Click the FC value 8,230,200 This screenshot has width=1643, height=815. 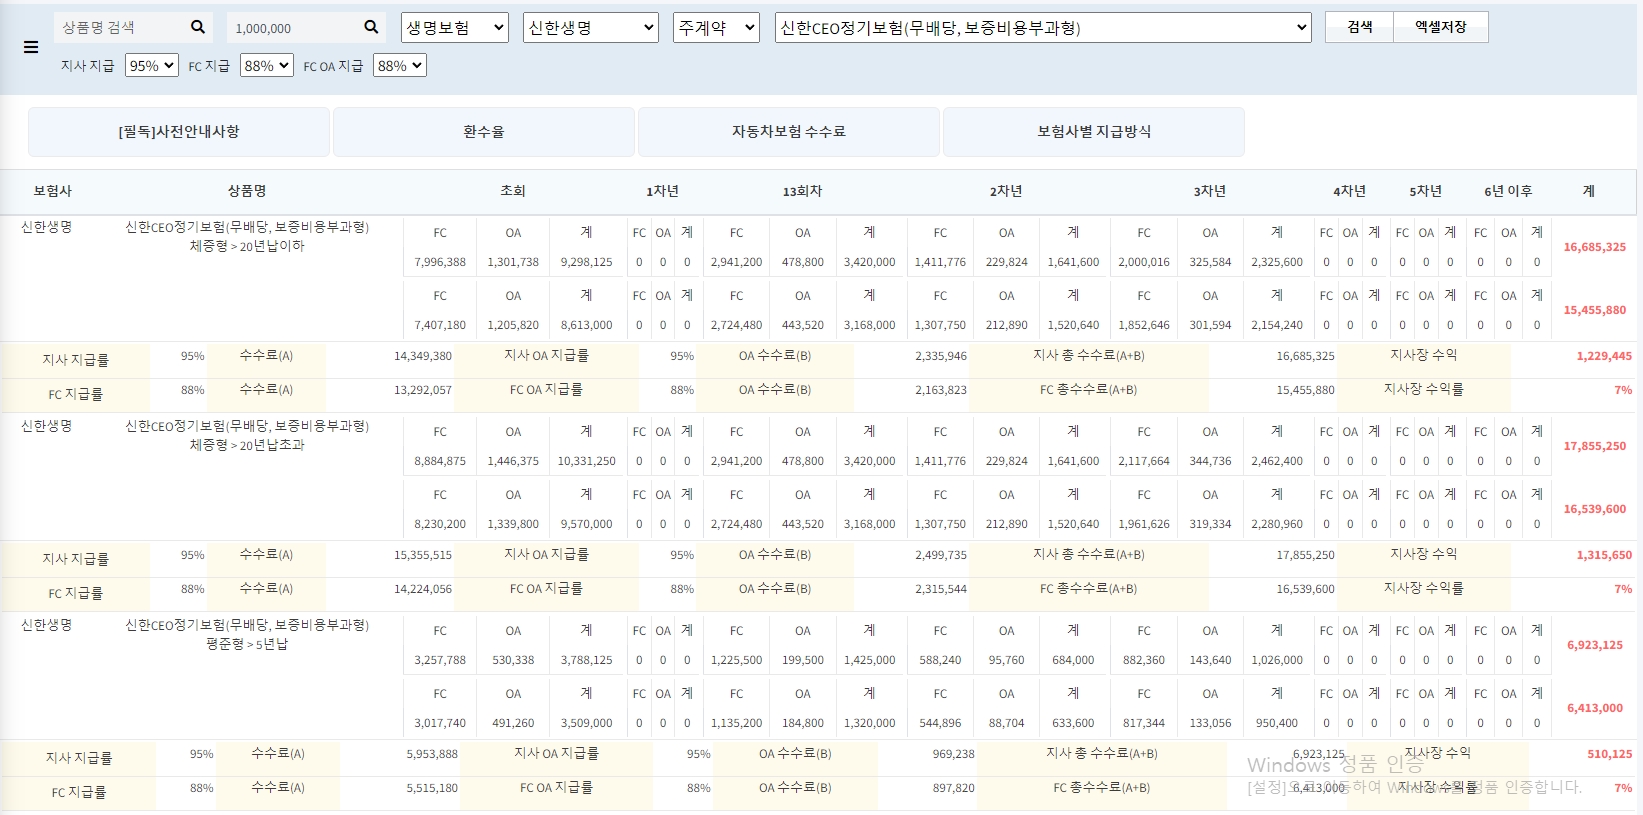coord(440,524)
